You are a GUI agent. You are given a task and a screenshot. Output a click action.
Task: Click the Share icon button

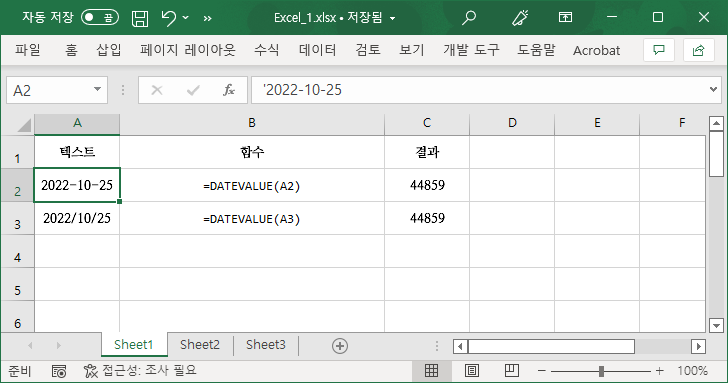coord(698,50)
